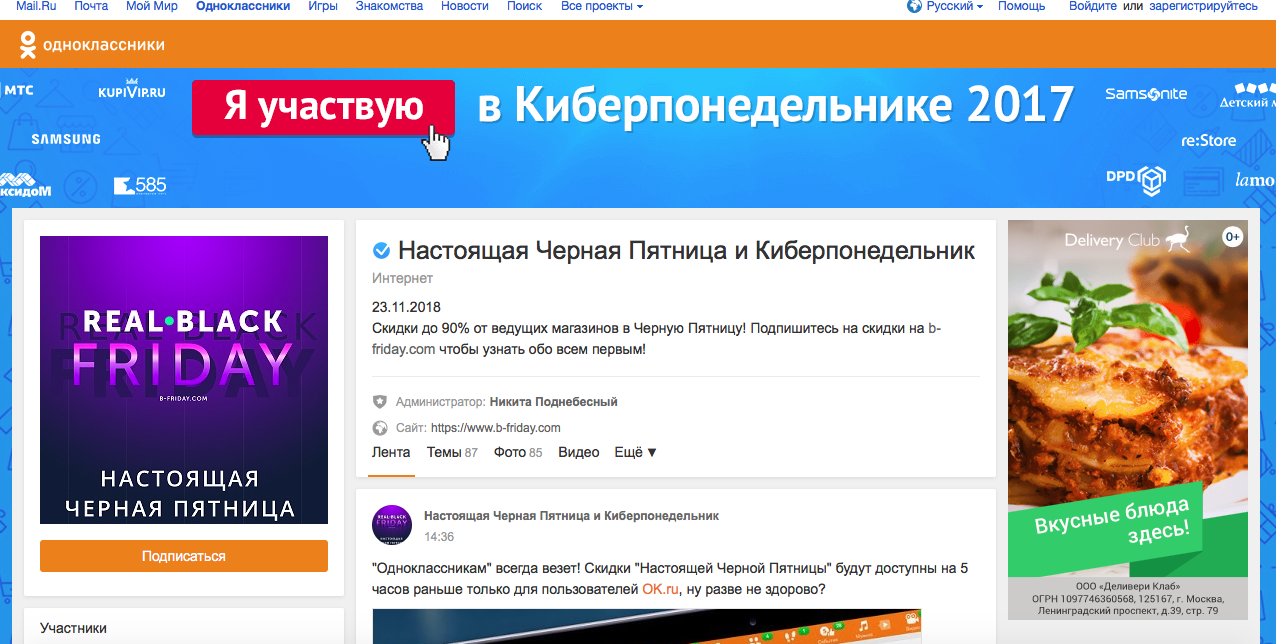Open Одноклассники in top bar
The height and width of the screenshot is (644, 1276).
point(243,6)
